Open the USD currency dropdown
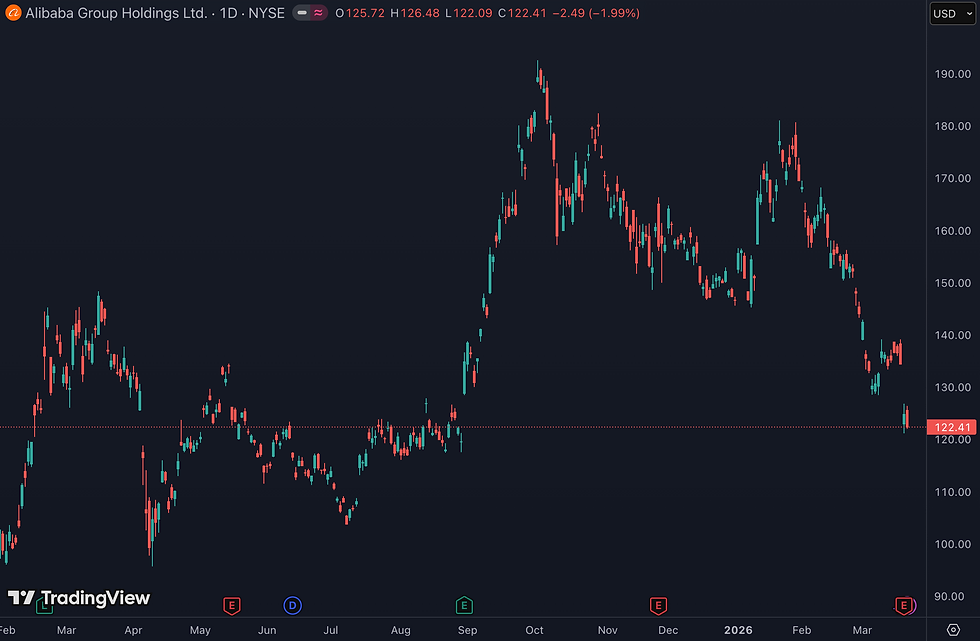This screenshot has width=980, height=641. click(x=952, y=14)
